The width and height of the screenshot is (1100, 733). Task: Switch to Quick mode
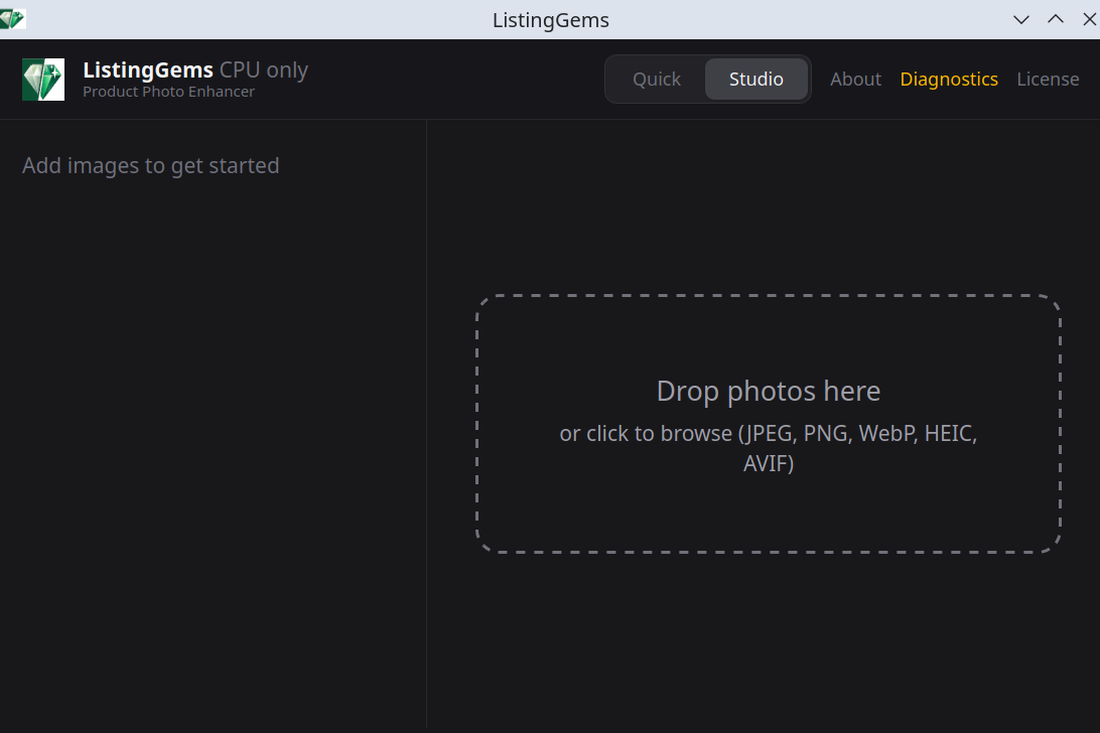pyautogui.click(x=657, y=79)
